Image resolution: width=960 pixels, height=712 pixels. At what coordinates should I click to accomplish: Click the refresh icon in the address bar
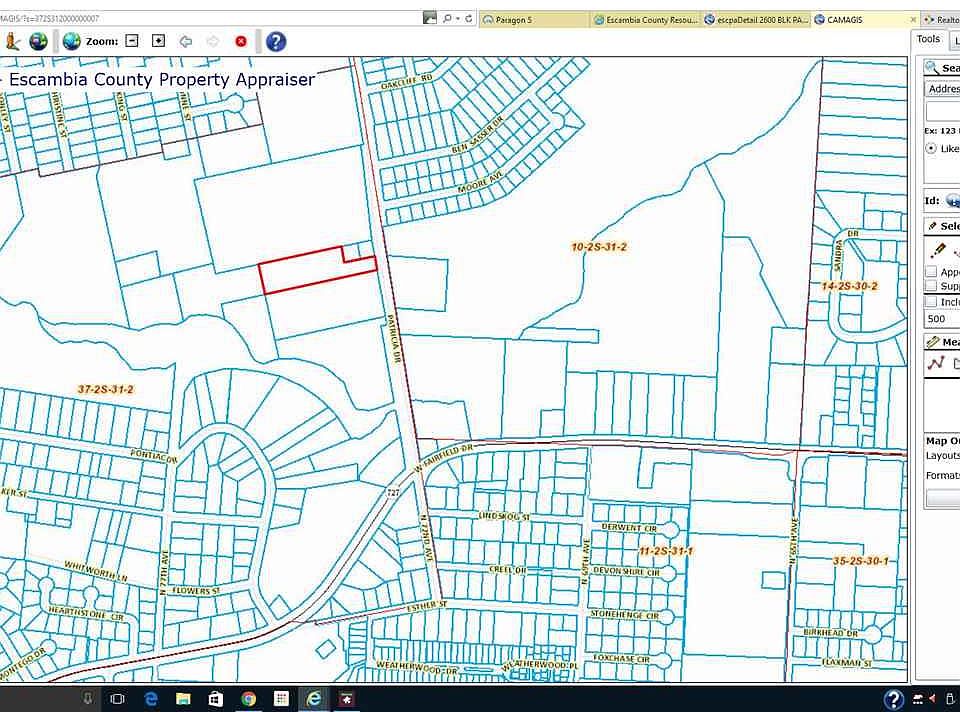468,19
